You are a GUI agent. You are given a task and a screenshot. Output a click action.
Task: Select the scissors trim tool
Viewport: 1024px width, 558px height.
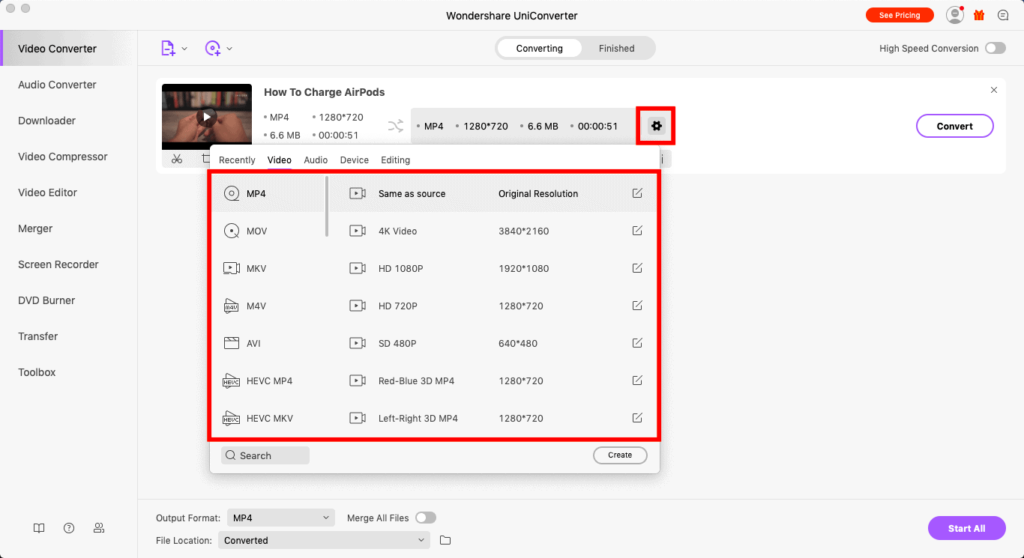[x=177, y=159]
